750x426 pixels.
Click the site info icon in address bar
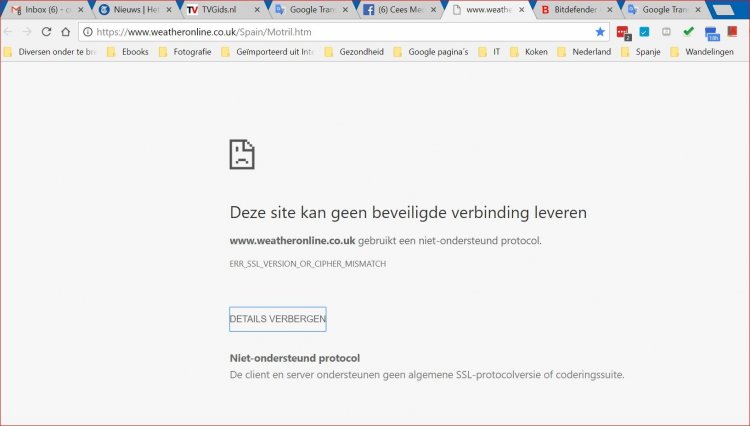[88, 32]
